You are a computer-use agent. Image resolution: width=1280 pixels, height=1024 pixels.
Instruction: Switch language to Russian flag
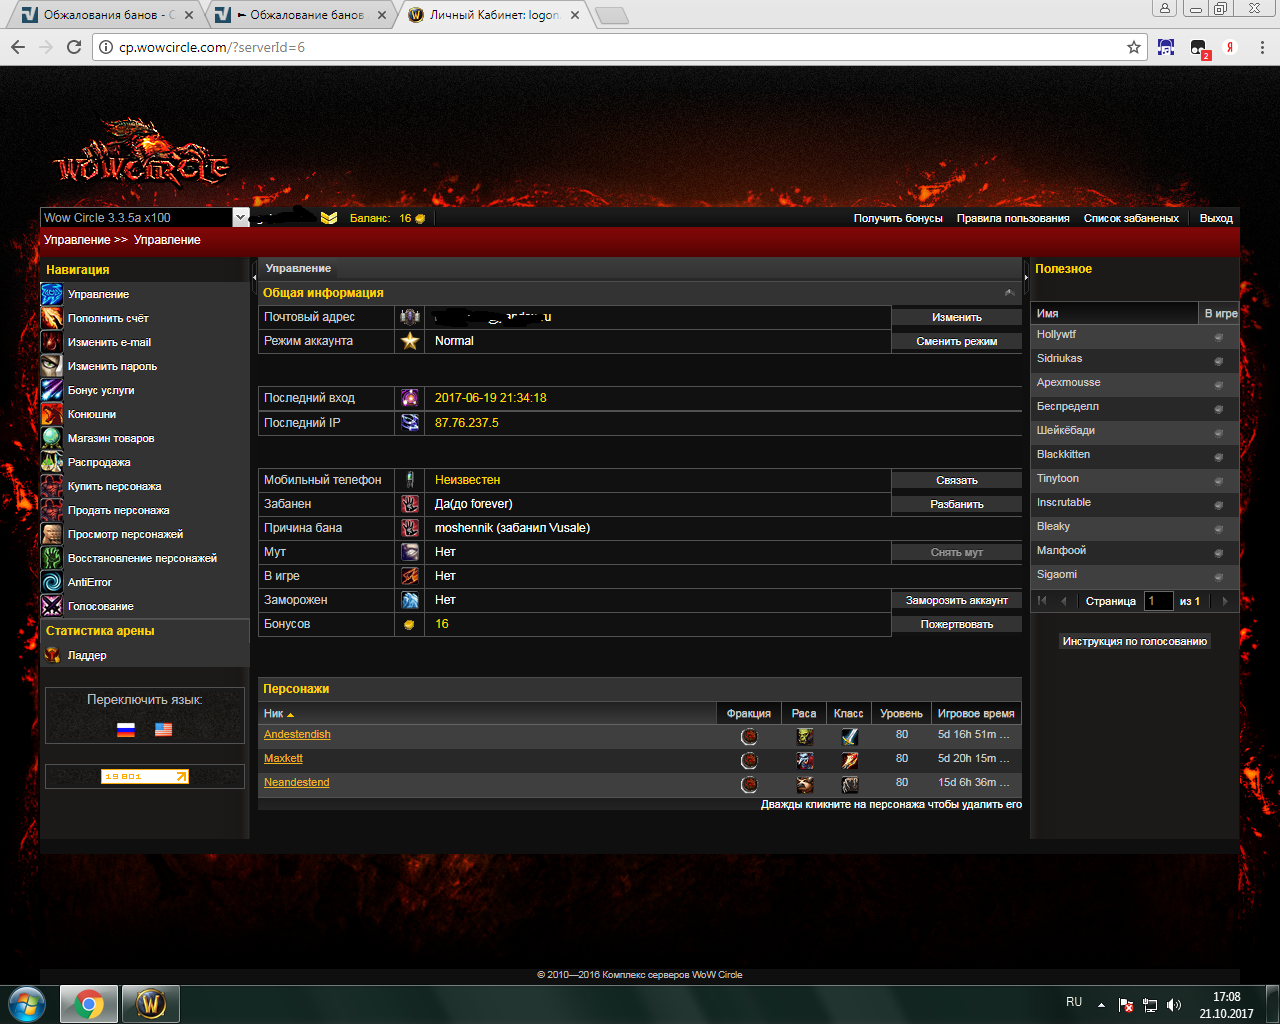[126, 730]
